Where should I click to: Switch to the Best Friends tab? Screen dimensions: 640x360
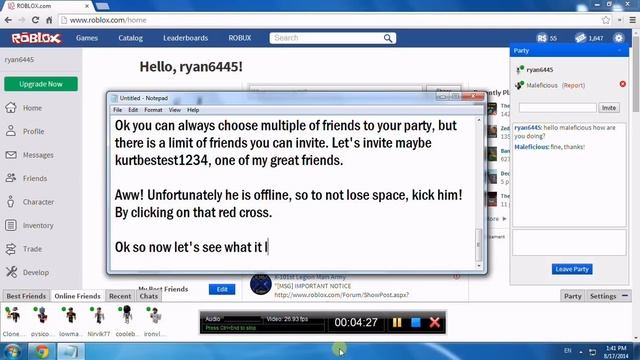[x=26, y=296]
